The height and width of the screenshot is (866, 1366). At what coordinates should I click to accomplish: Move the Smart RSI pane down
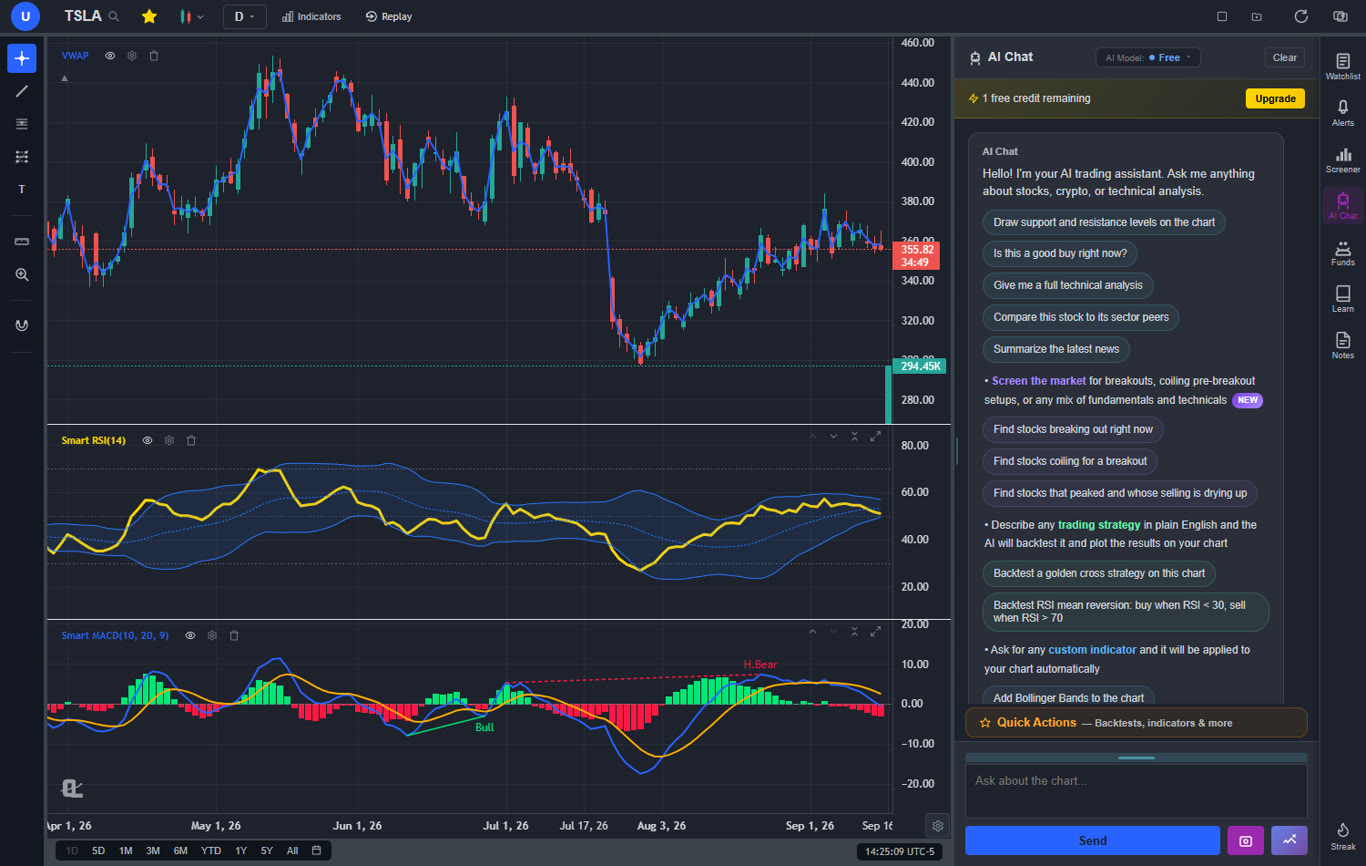[833, 436]
